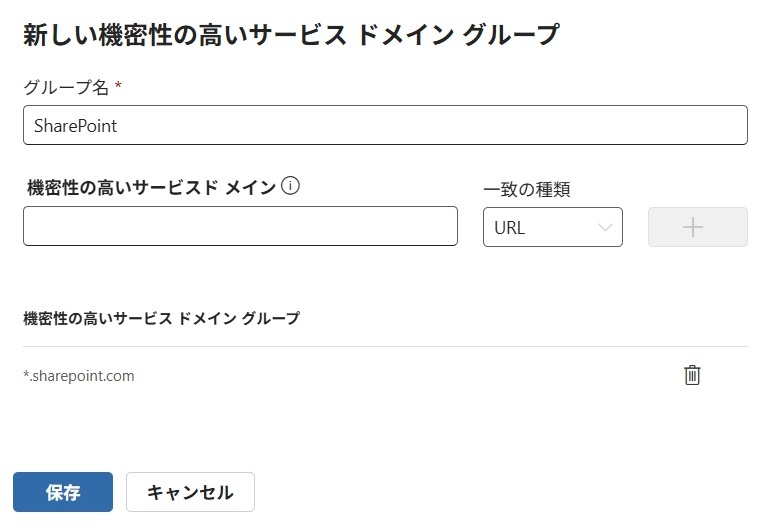This screenshot has height=532, width=773.
Task: Click the plus icon to add the domain
Action: [697, 227]
